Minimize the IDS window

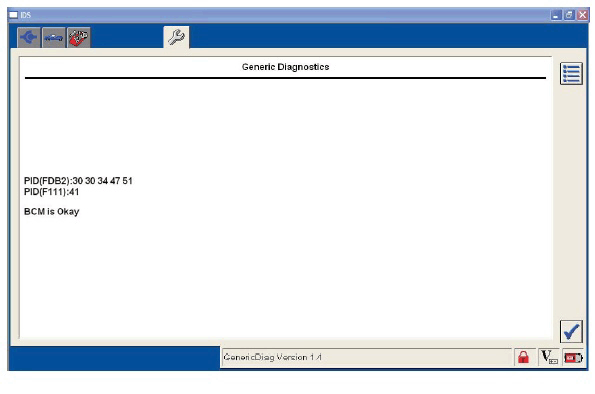point(556,15)
